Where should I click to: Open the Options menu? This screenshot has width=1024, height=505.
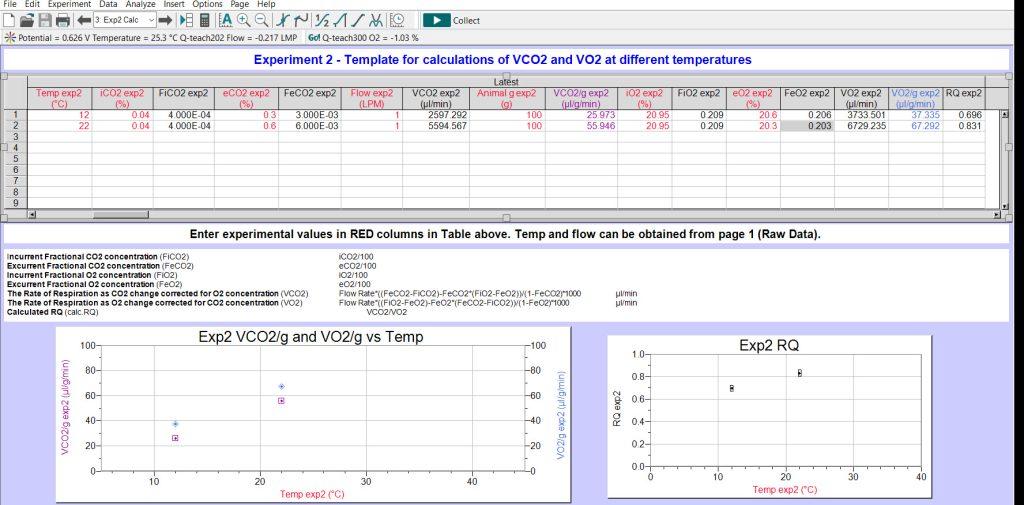[208, 4]
